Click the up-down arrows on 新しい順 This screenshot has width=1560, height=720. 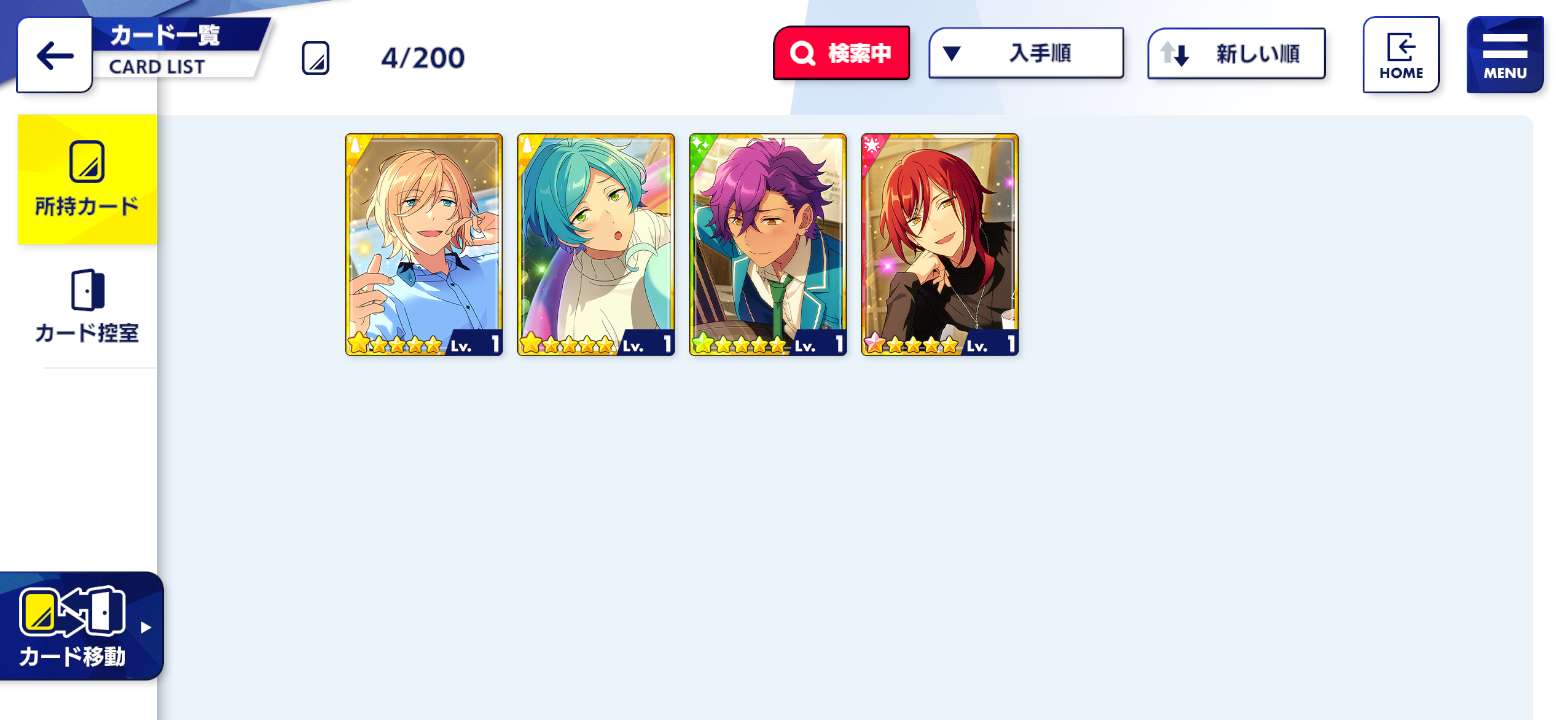[1174, 54]
